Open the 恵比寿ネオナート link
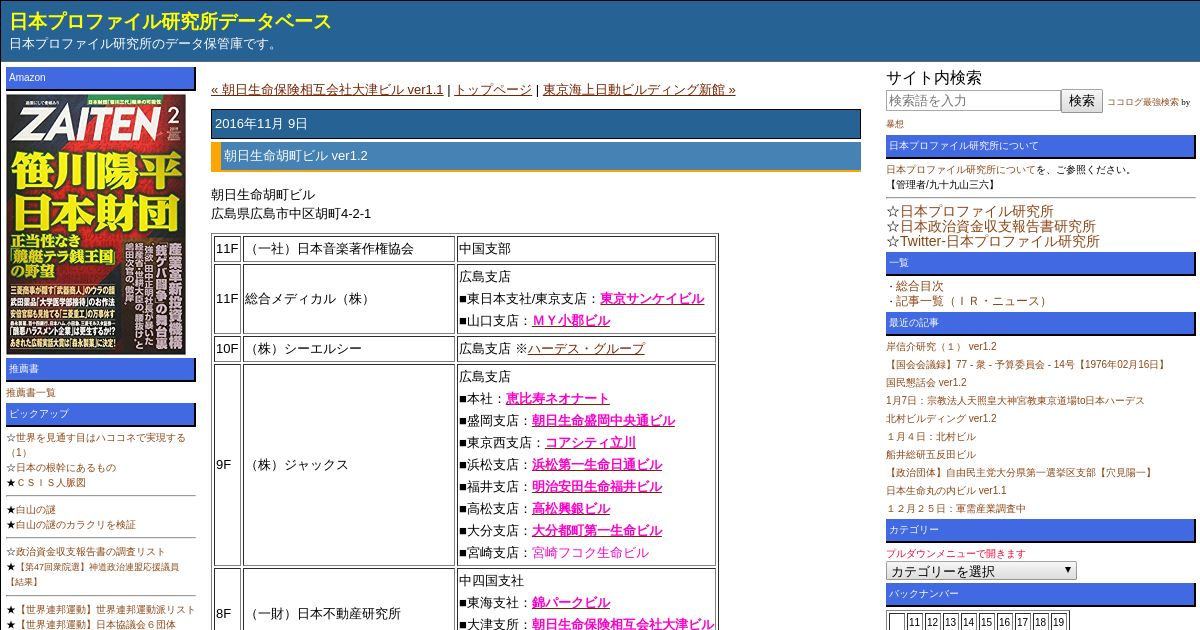1200x630 pixels. (x=557, y=398)
